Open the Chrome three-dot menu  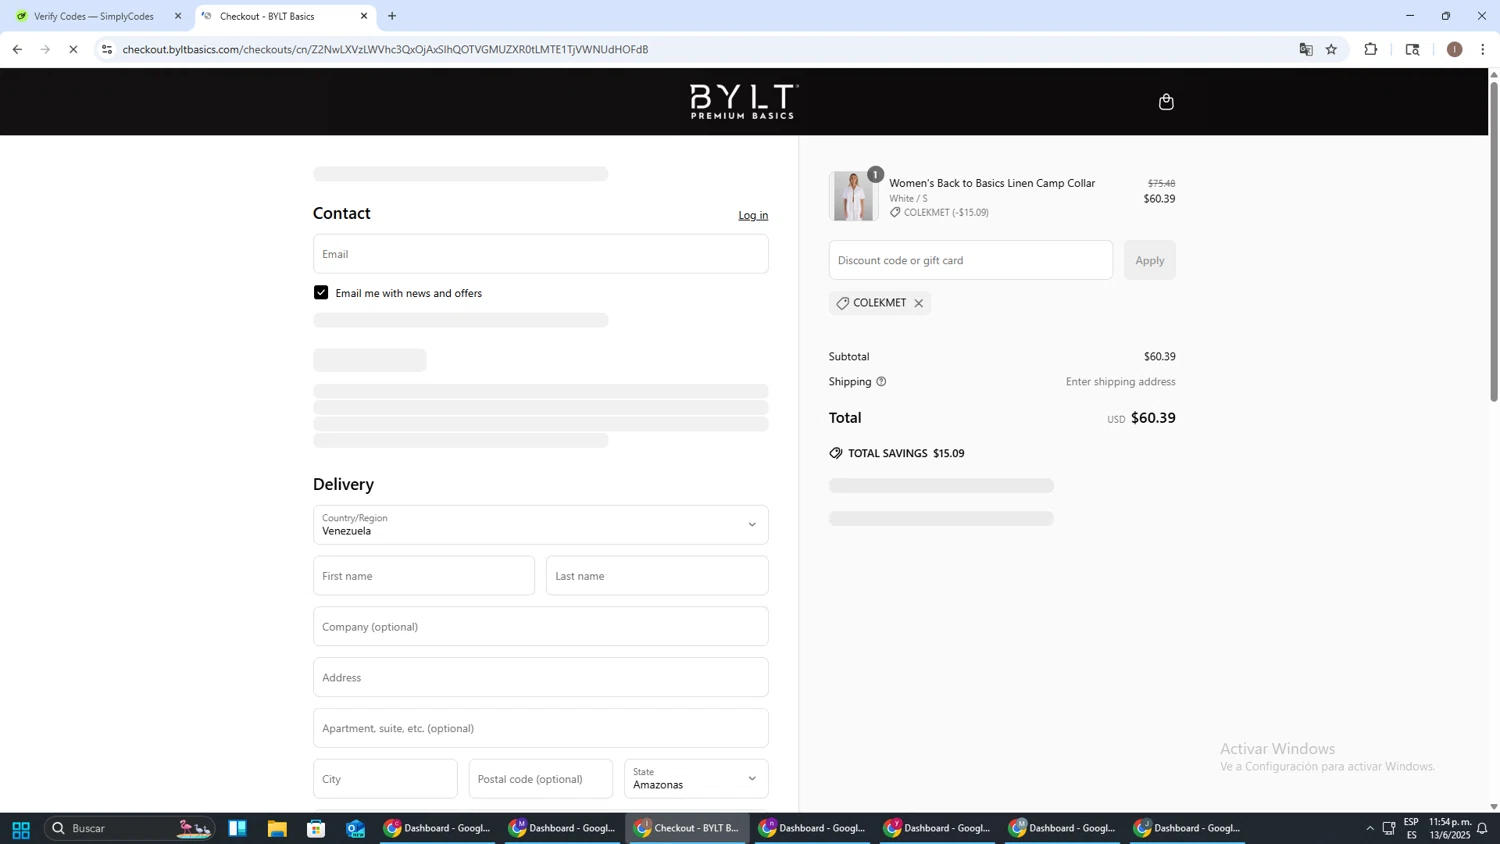click(x=1483, y=49)
